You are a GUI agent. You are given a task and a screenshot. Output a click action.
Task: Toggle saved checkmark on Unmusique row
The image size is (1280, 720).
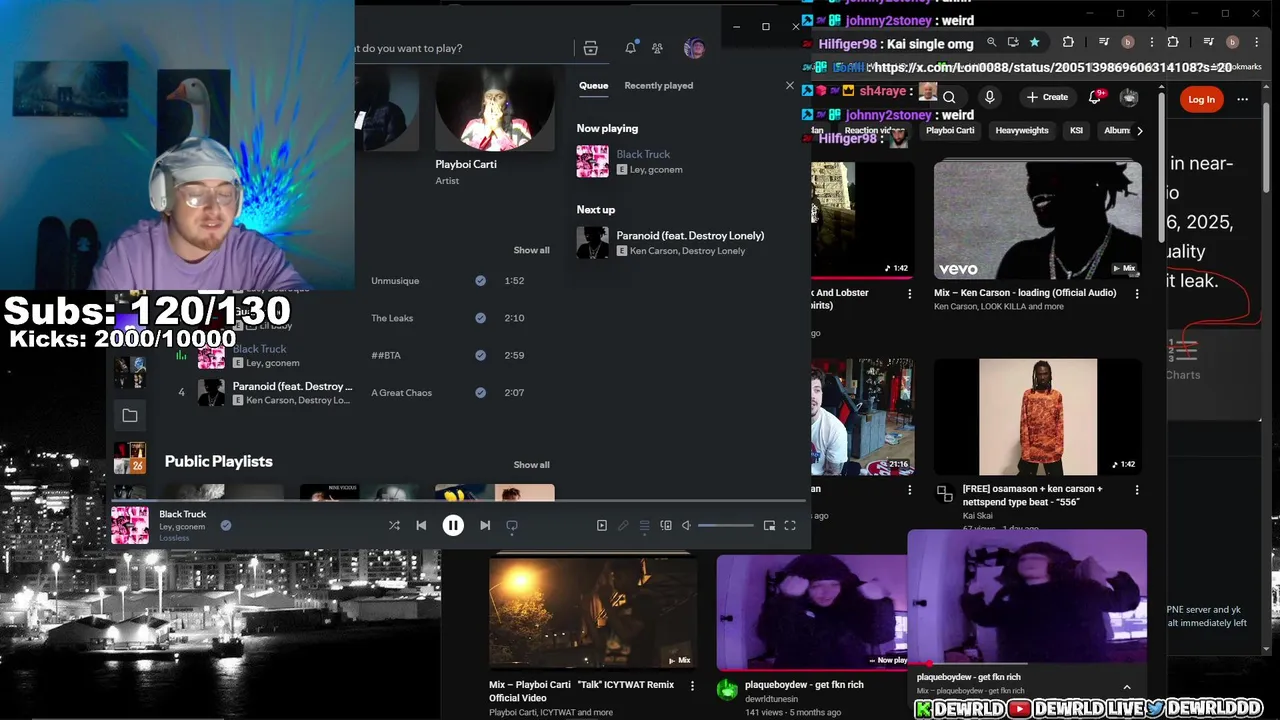coord(481,281)
